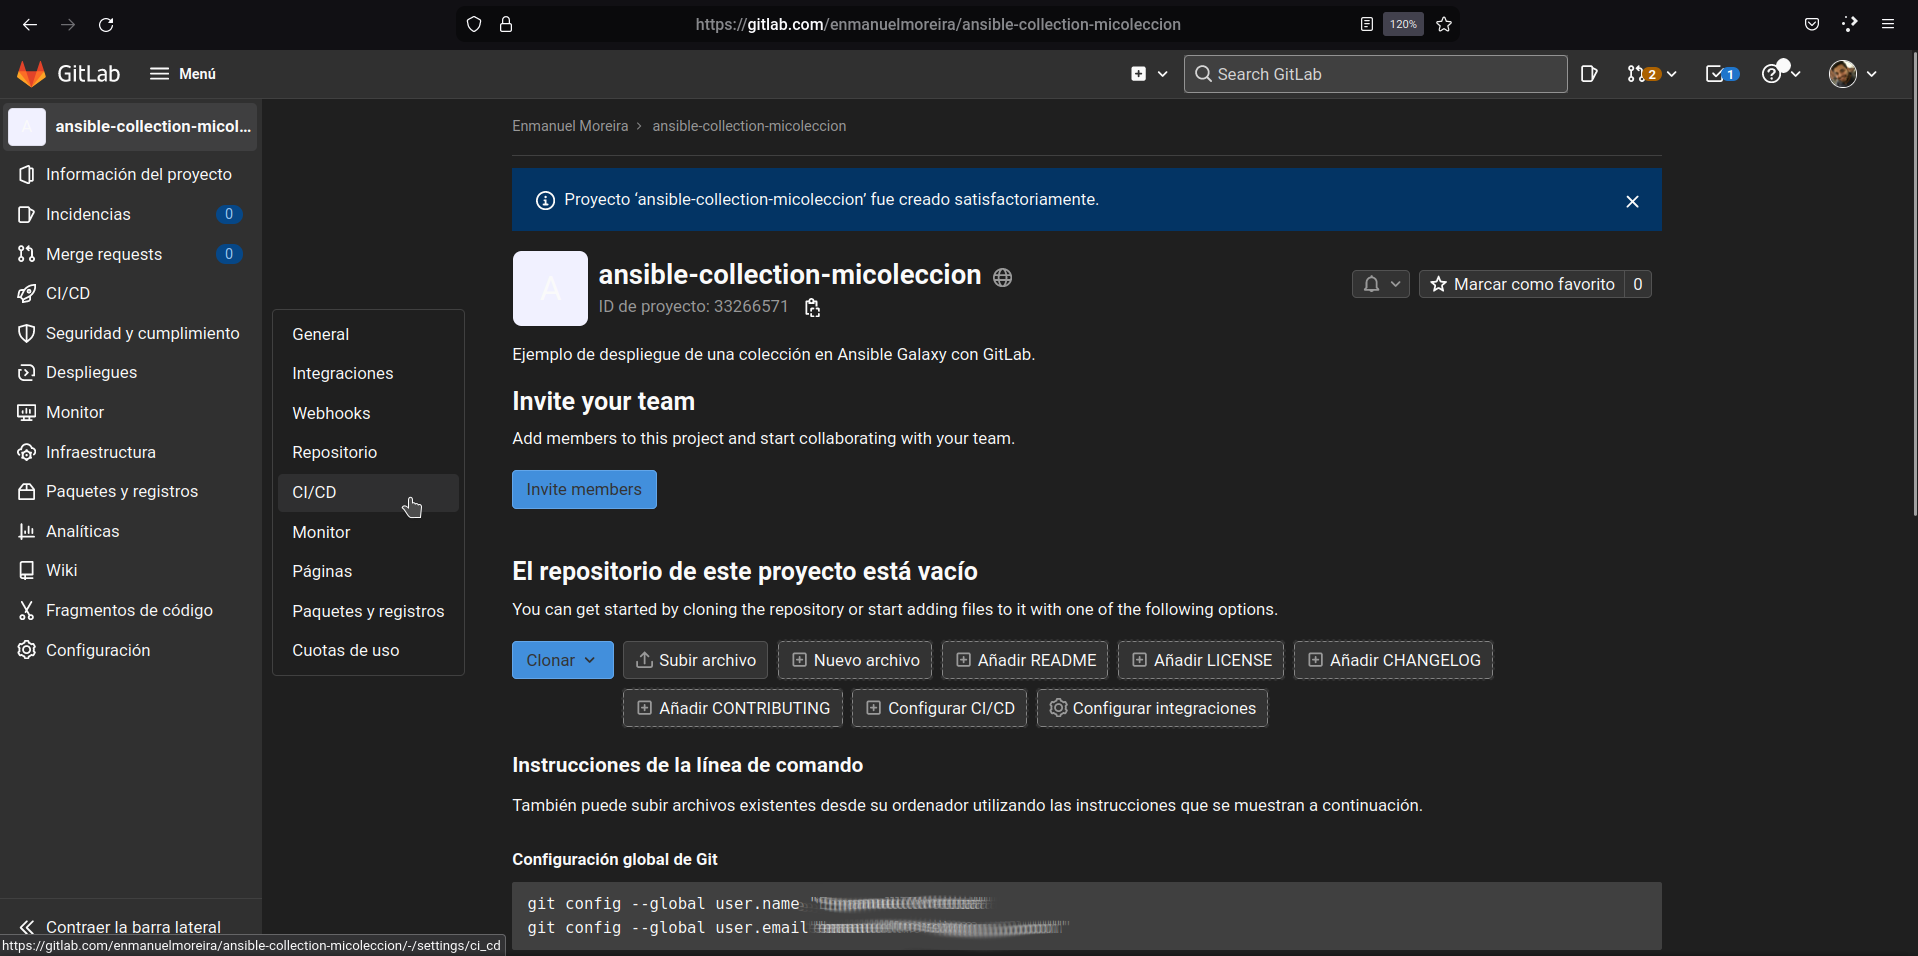Open the browser application menu icon
This screenshot has height=956, width=1918.
tap(1888, 24)
